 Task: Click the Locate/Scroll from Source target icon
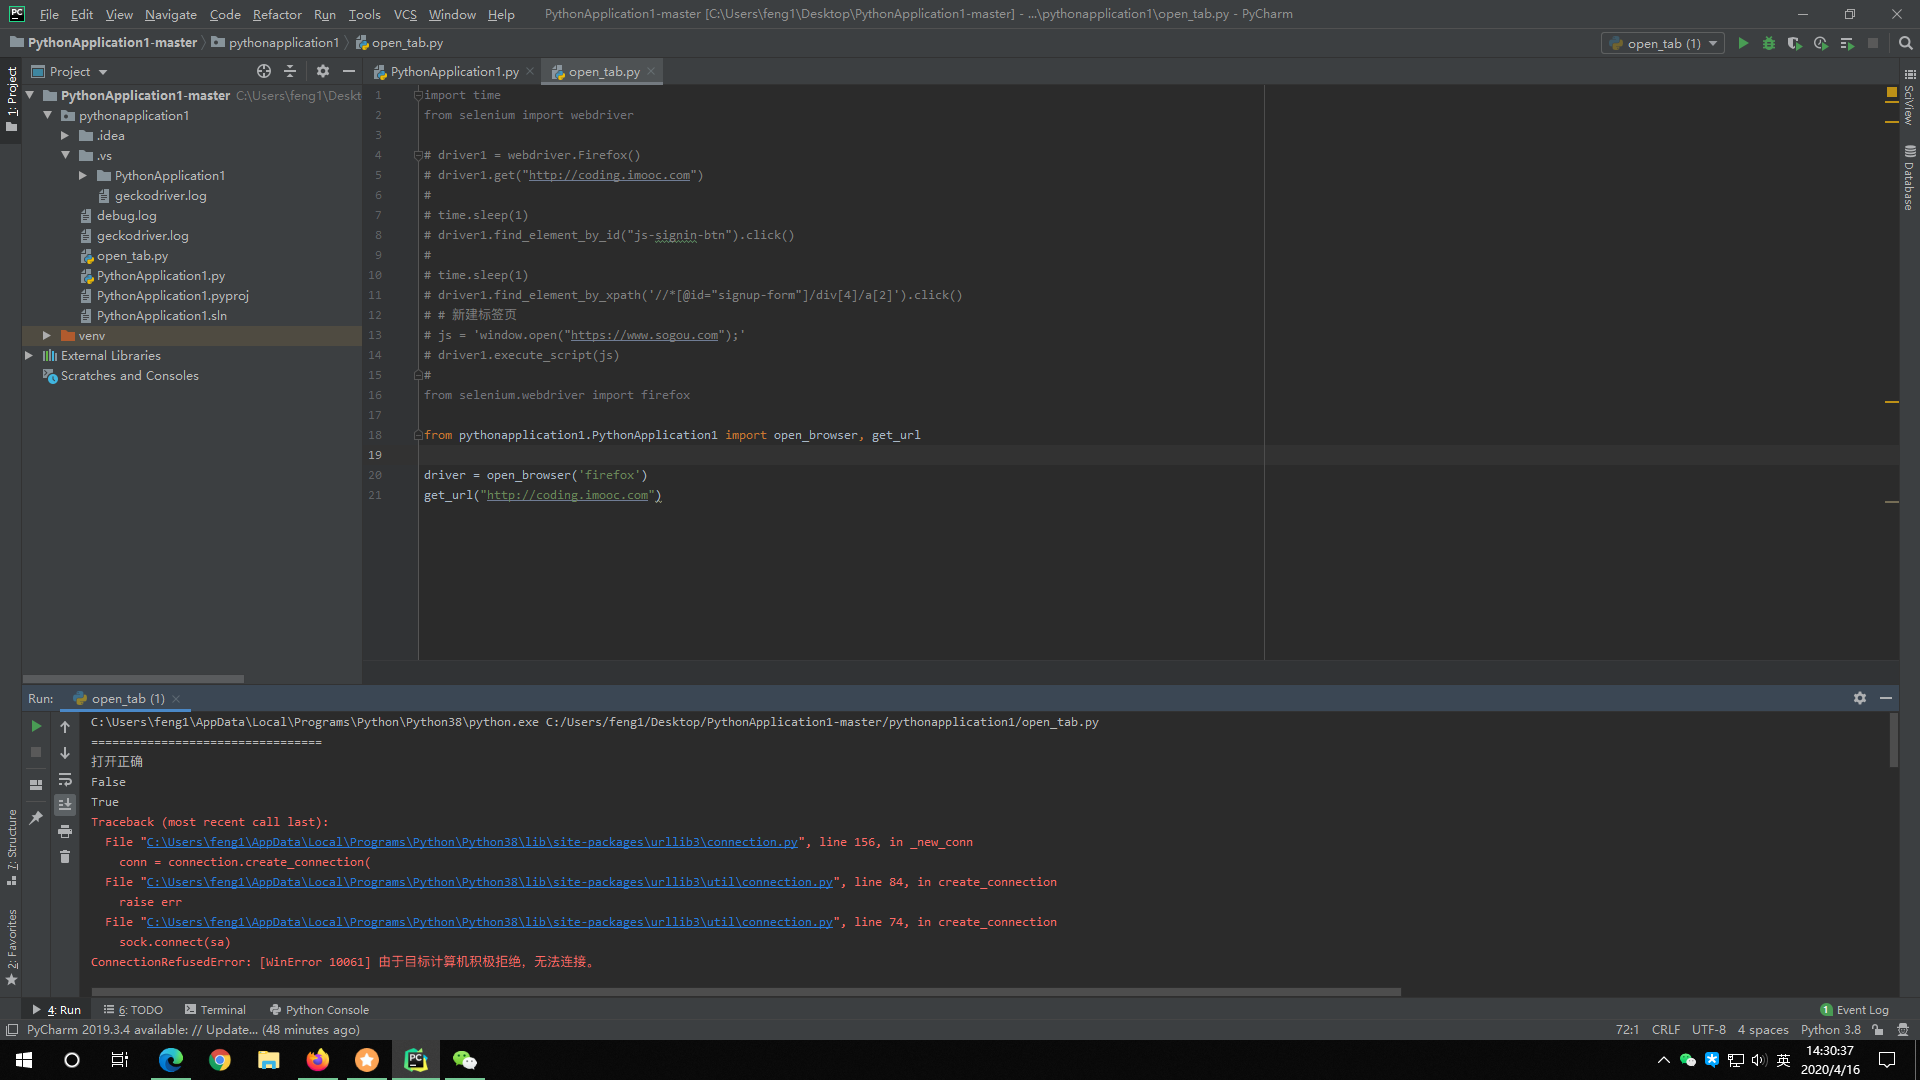coord(264,71)
